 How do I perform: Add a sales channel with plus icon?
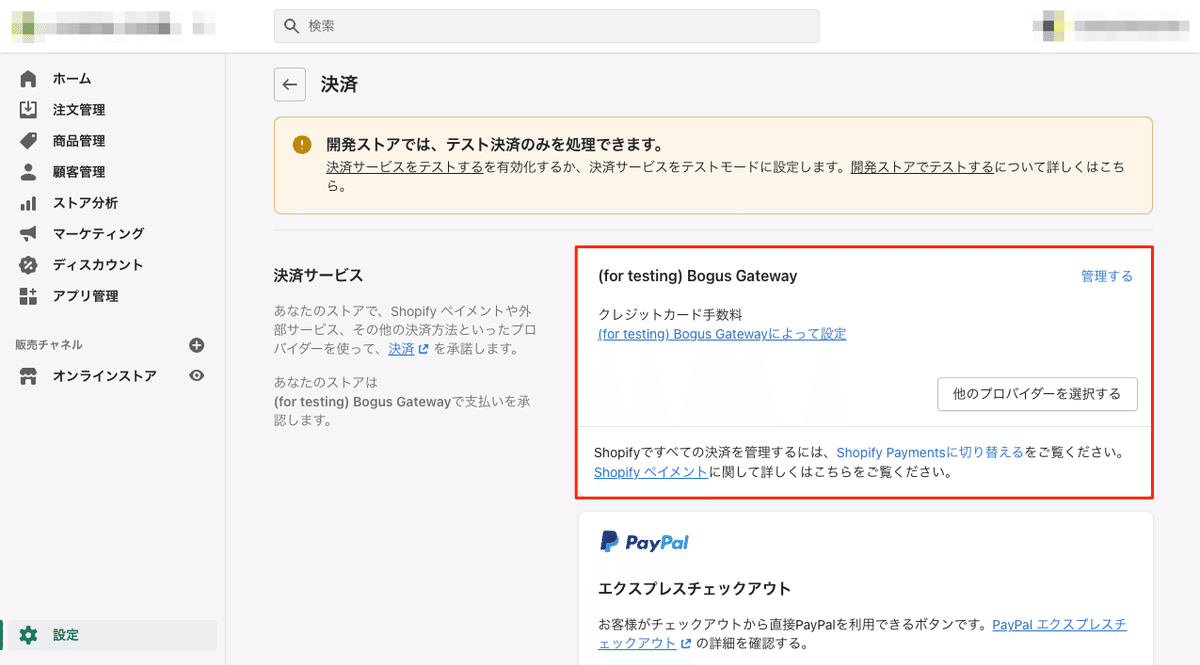pyautogui.click(x=197, y=345)
